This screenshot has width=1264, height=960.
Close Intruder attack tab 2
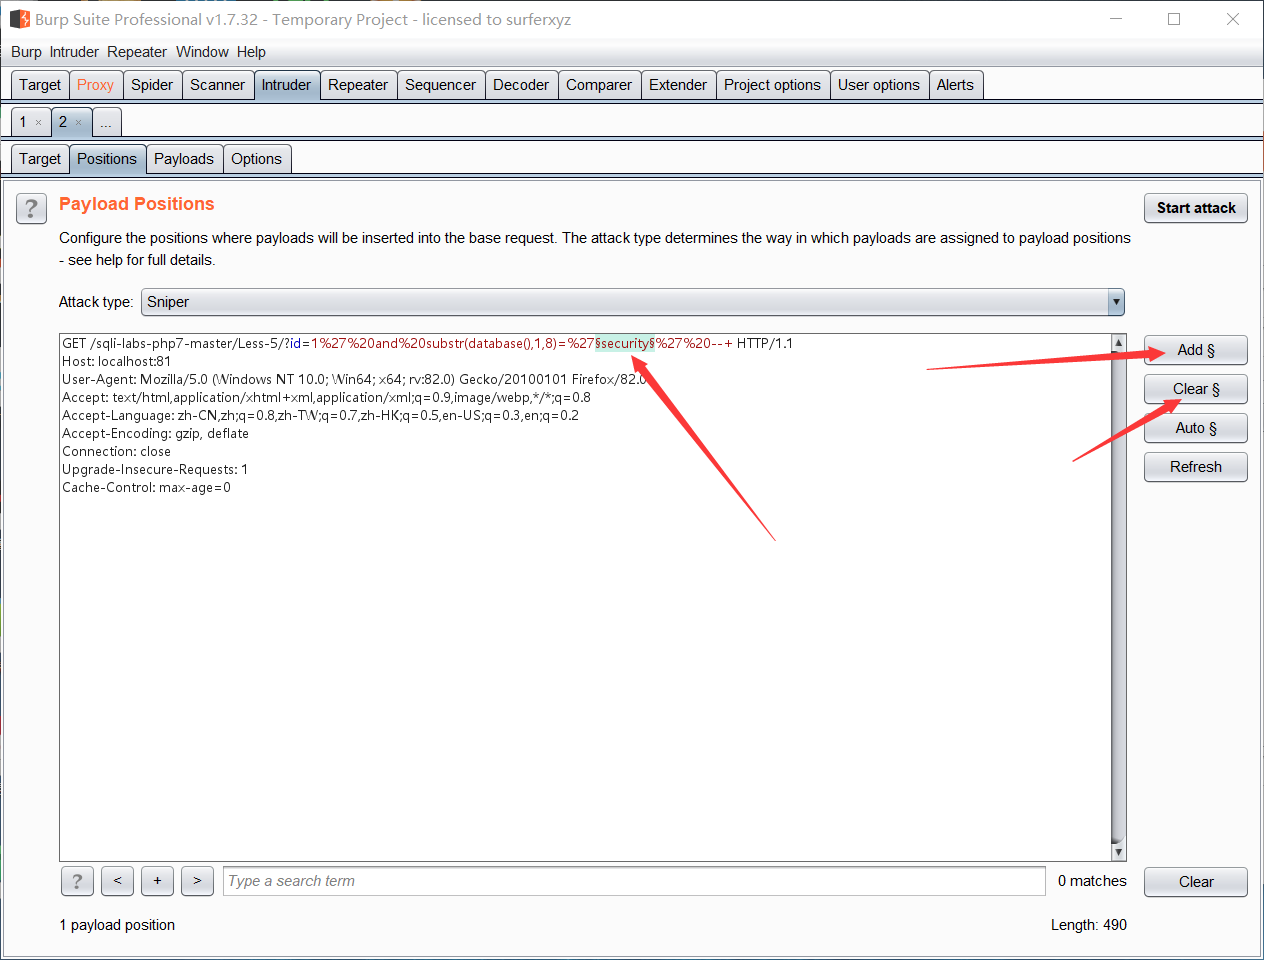click(x=79, y=122)
